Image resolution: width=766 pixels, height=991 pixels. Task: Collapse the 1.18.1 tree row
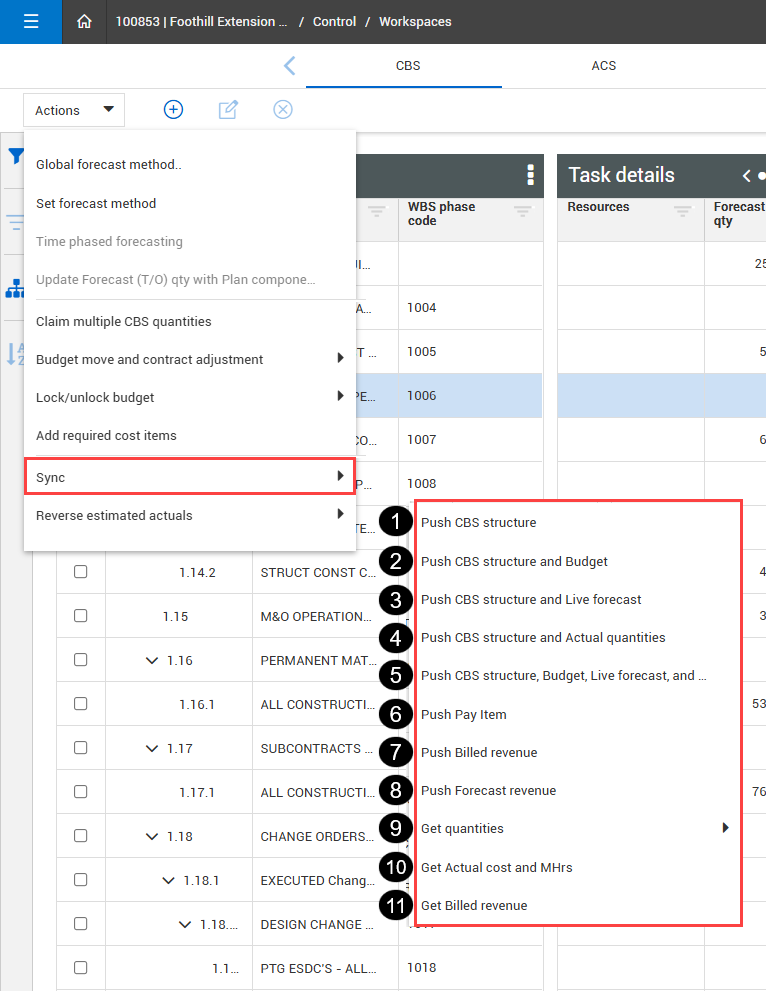(x=168, y=880)
